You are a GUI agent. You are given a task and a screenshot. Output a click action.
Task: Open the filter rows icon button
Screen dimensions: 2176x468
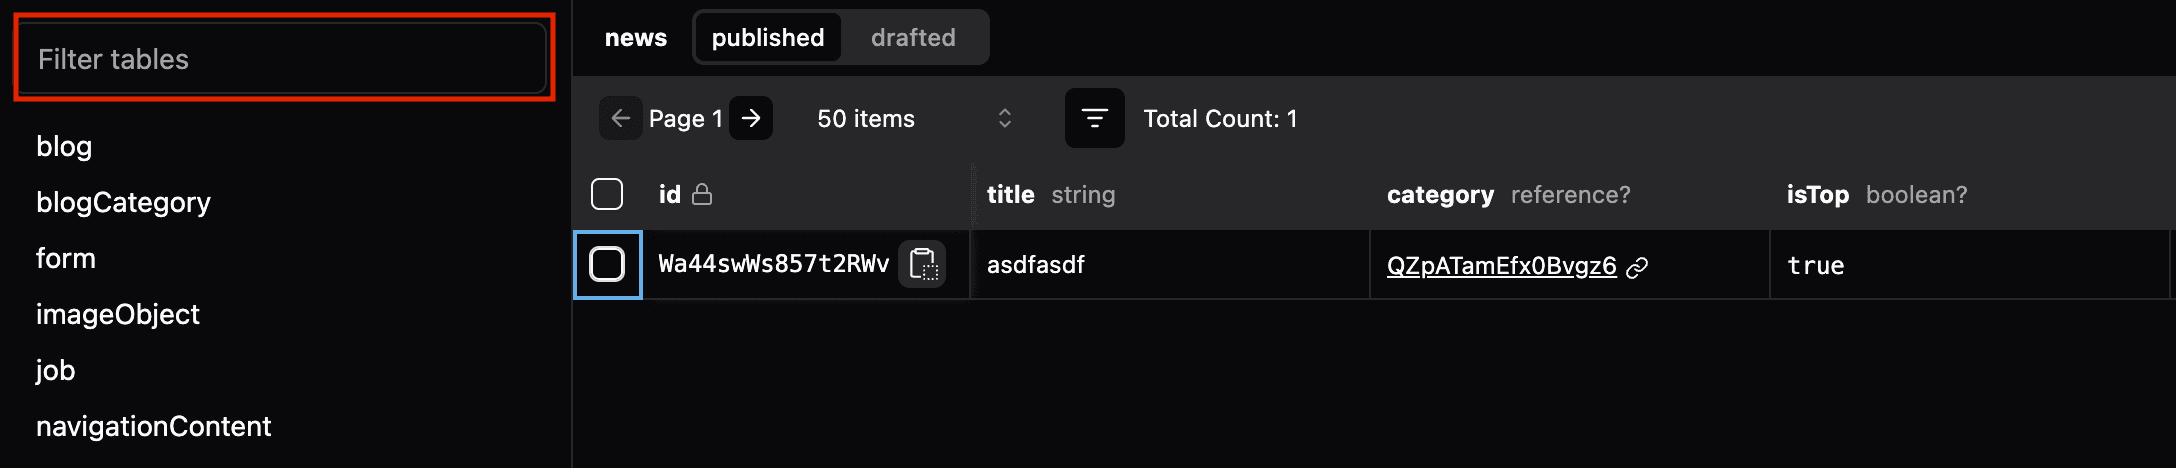click(1094, 119)
